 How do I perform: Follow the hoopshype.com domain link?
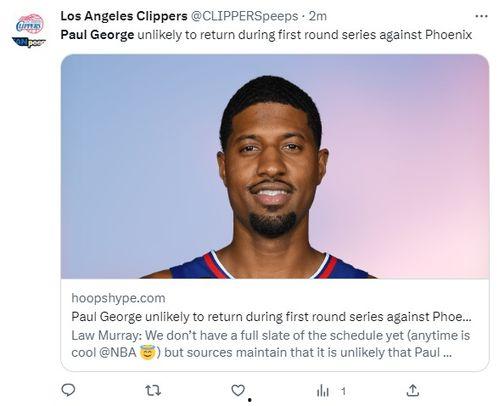click(118, 298)
